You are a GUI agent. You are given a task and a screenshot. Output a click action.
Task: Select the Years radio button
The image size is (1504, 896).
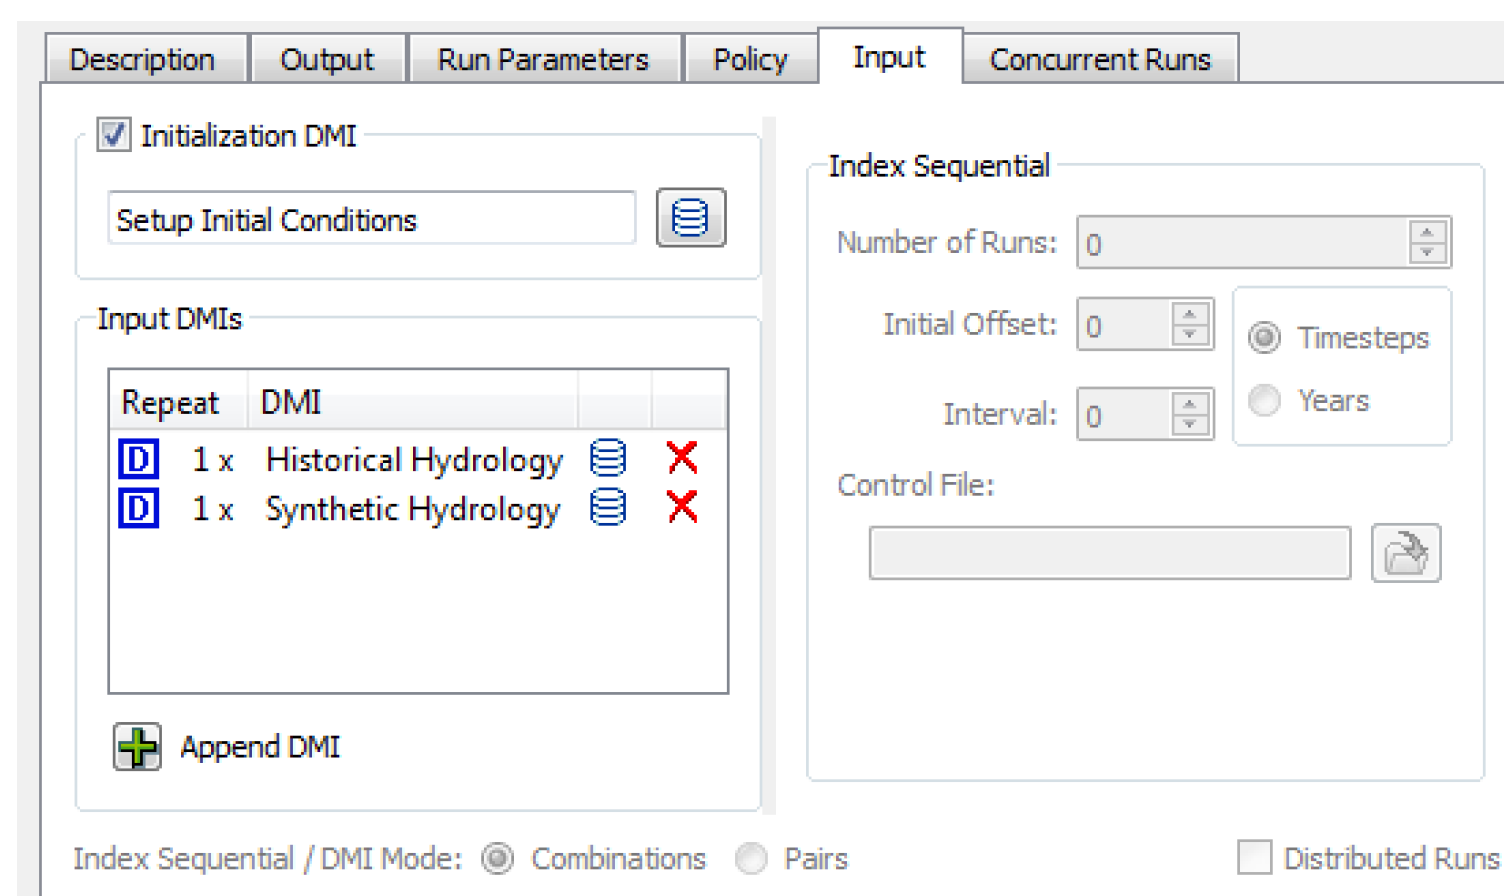1265,400
